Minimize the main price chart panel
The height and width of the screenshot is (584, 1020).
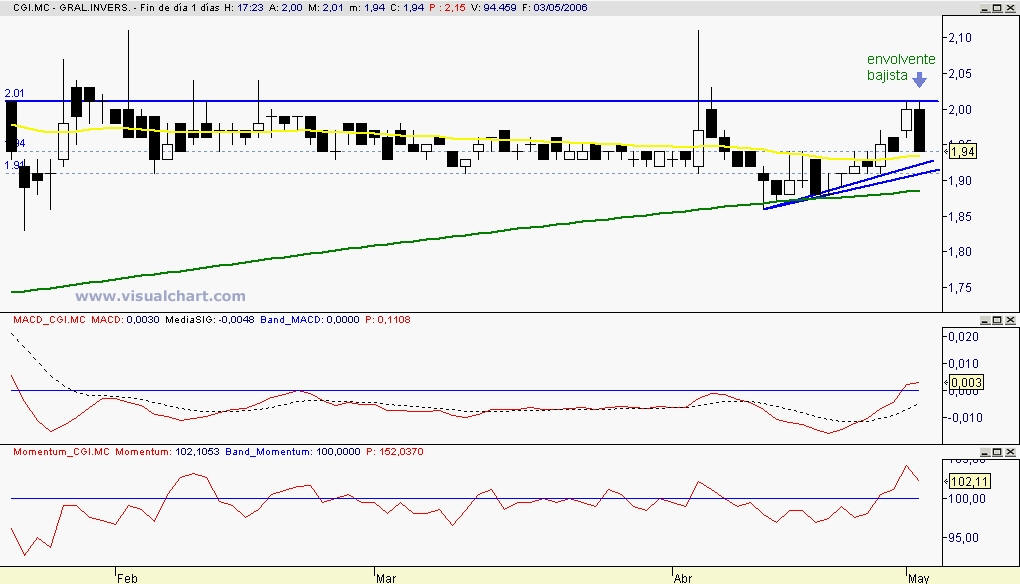tap(984, 7)
